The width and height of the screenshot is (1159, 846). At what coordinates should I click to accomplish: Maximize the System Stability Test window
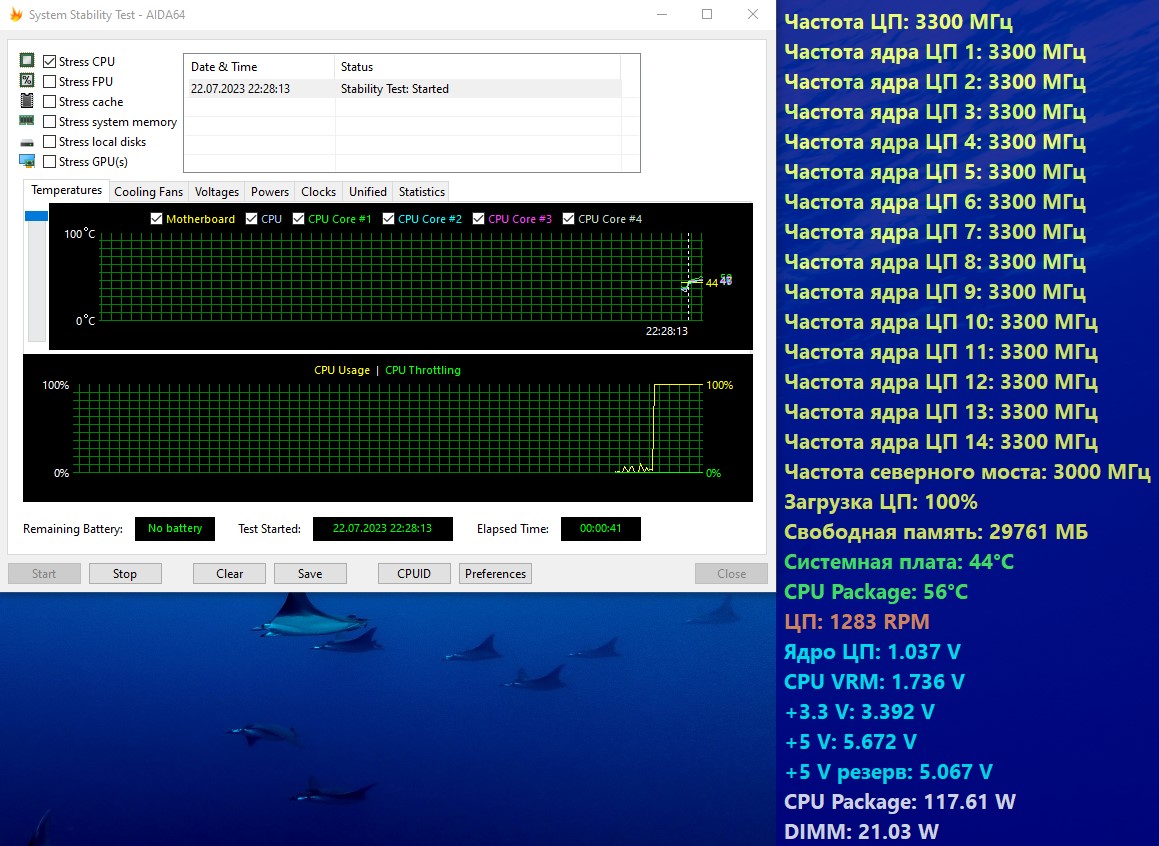click(x=707, y=14)
